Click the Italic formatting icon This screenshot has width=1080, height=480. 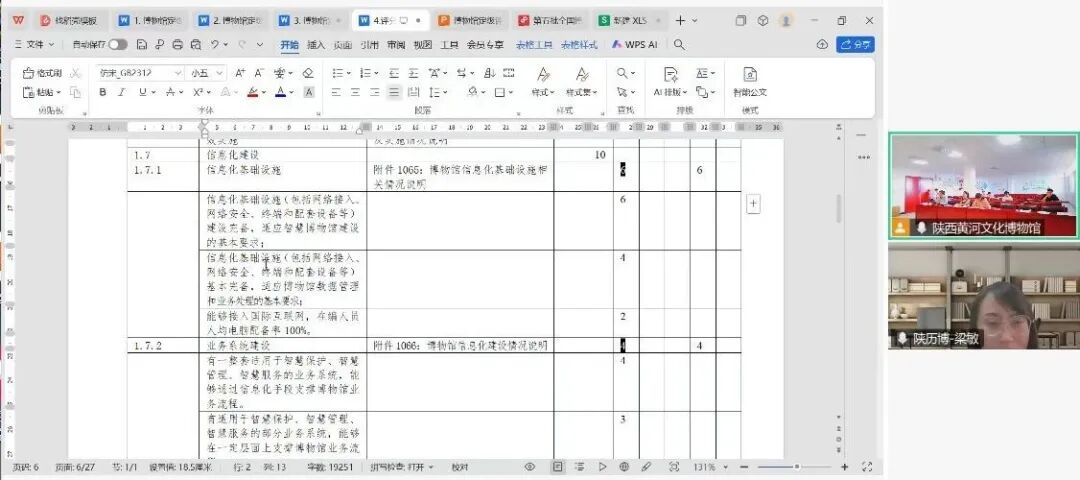point(121,92)
